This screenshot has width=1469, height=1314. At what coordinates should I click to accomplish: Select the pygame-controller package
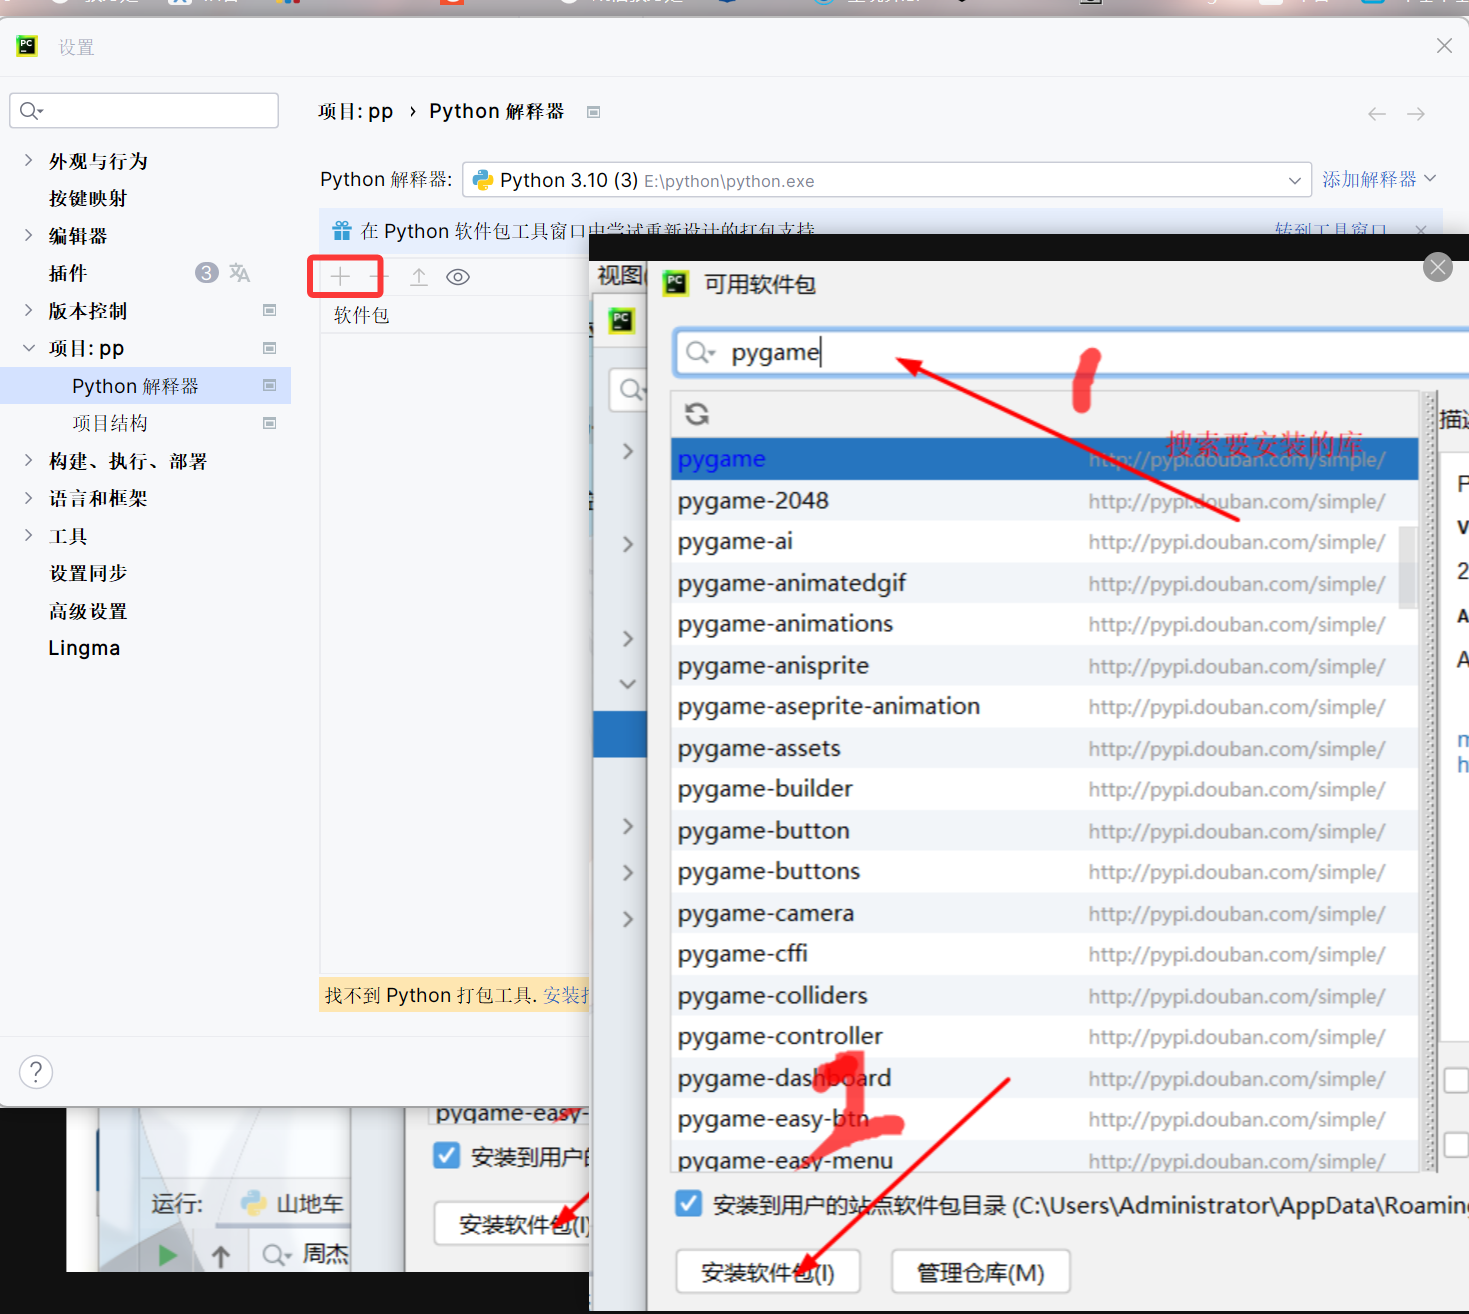1044,1036
